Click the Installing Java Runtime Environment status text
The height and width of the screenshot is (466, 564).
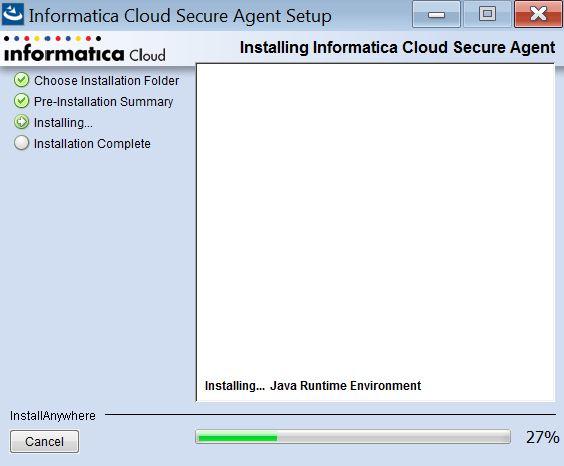313,385
